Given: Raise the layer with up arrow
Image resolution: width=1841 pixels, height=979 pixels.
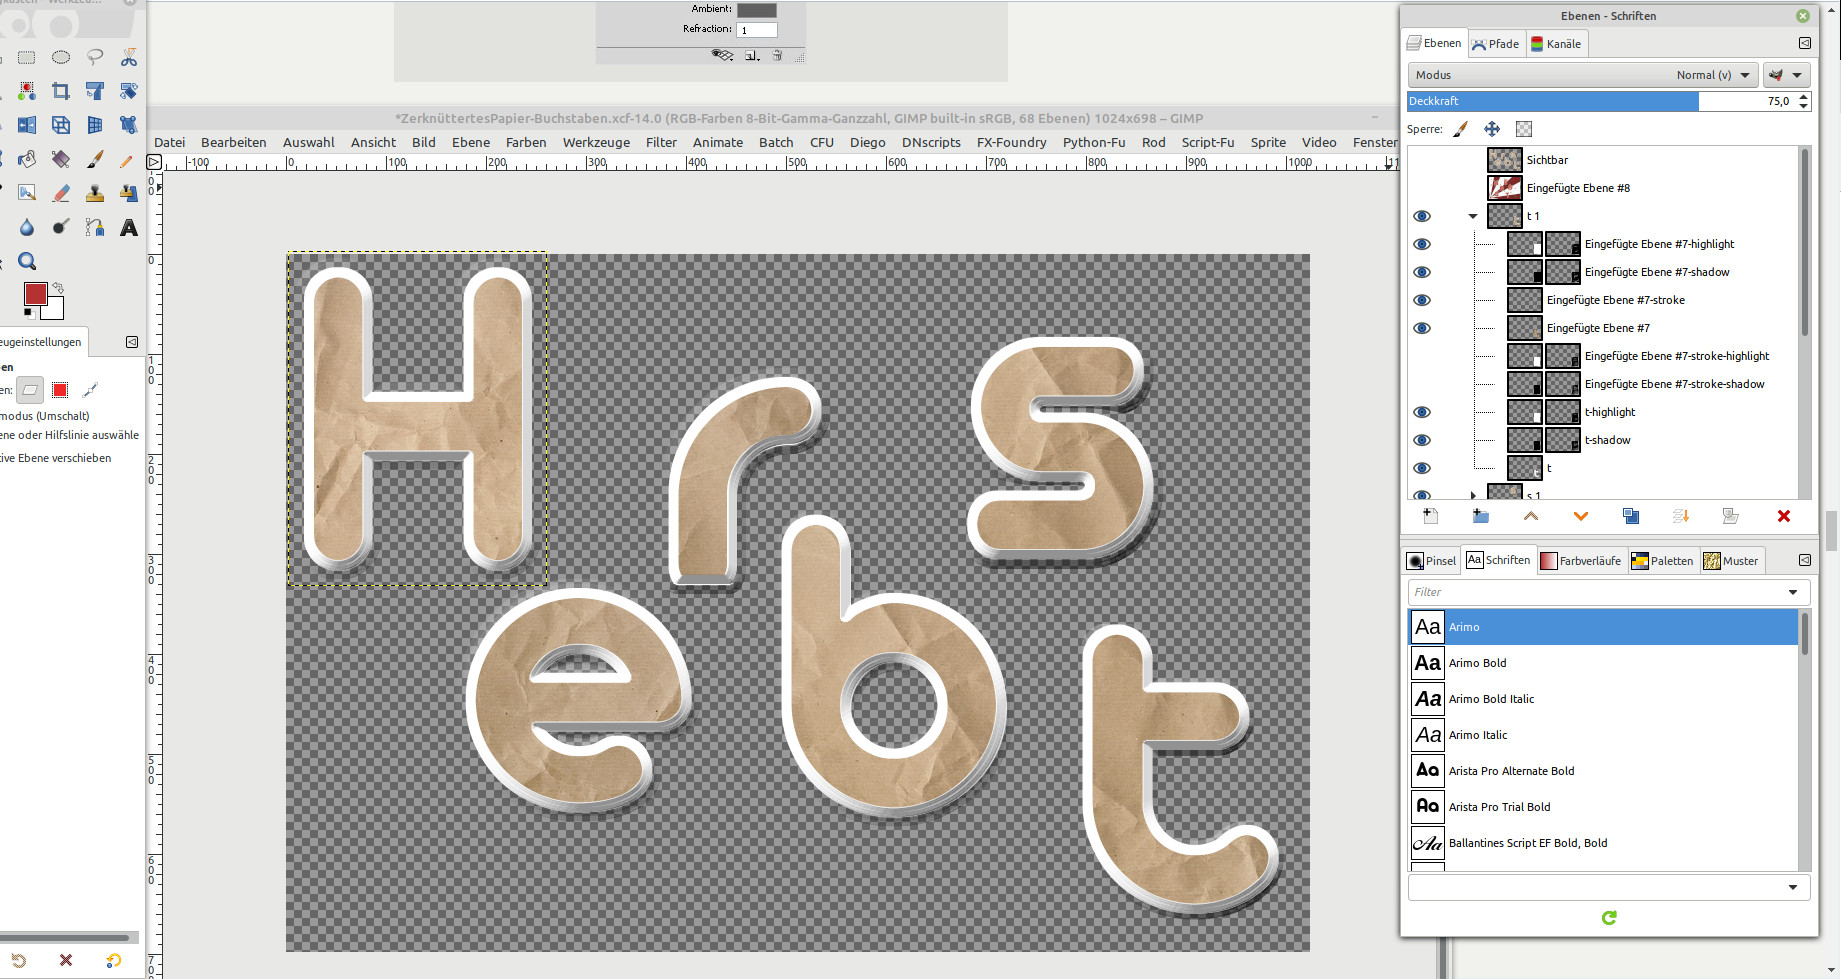Looking at the screenshot, I should 1531,516.
